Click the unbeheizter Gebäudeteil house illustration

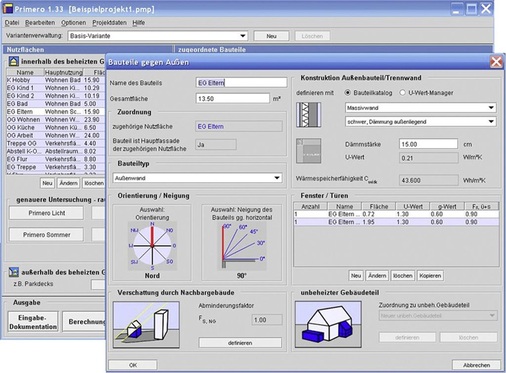(x=328, y=324)
